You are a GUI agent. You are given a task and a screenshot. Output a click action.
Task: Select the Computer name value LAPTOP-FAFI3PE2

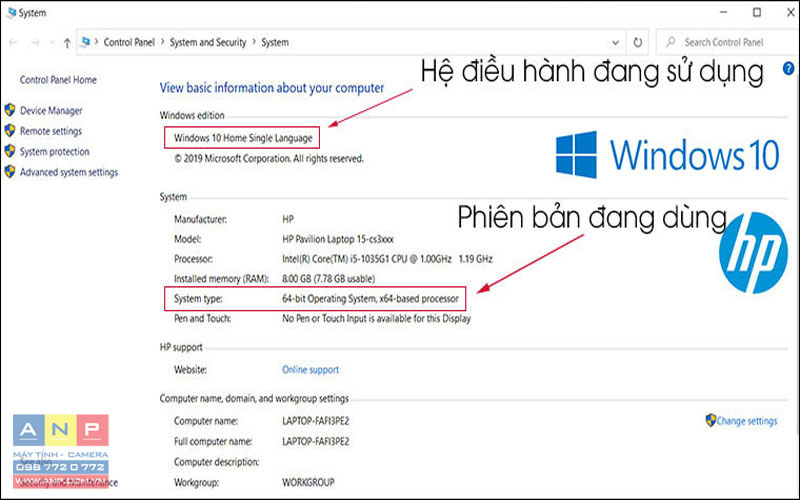[x=316, y=421]
